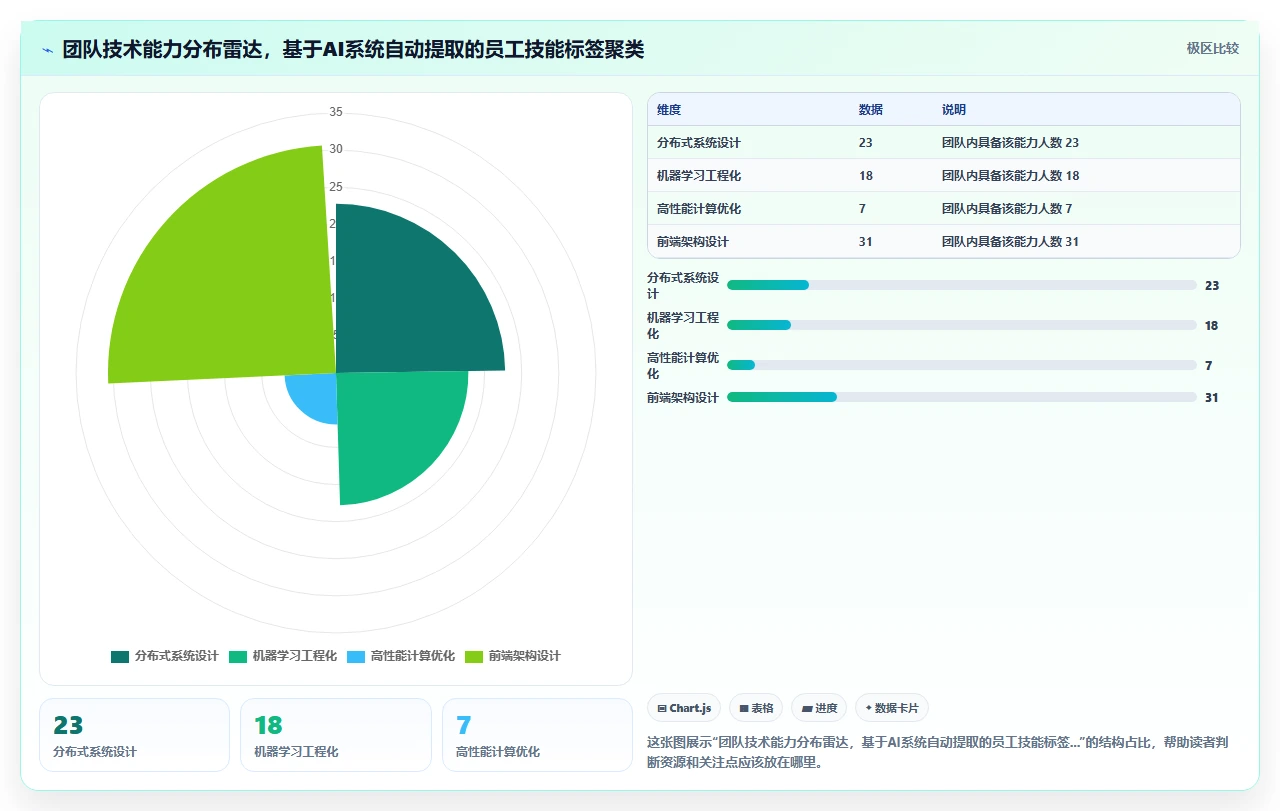Open the 18 机器学习工程化 data card
The image size is (1280, 811).
336,735
